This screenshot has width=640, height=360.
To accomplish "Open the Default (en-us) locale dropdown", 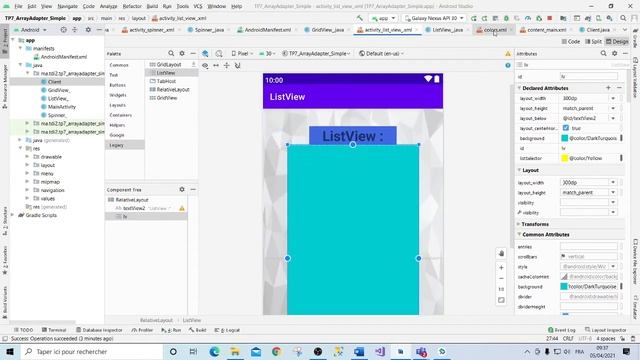I will point(382,53).
